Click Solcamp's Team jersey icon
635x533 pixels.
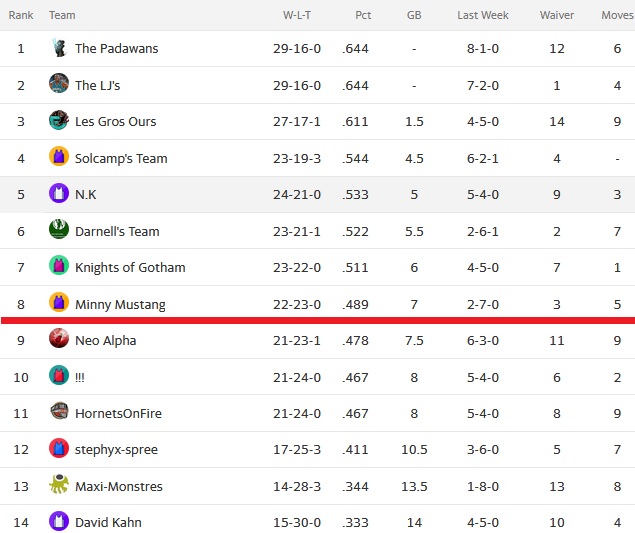point(59,156)
